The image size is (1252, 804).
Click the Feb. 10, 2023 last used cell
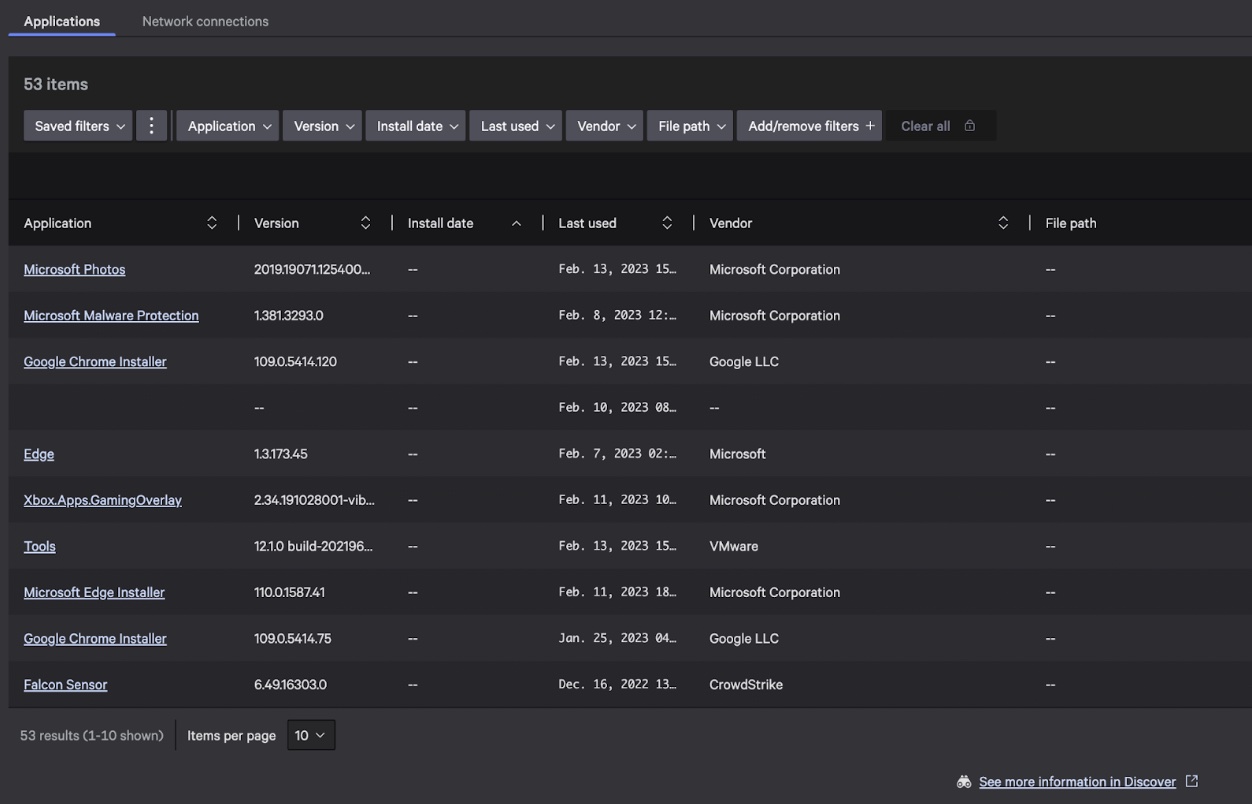[617, 408]
